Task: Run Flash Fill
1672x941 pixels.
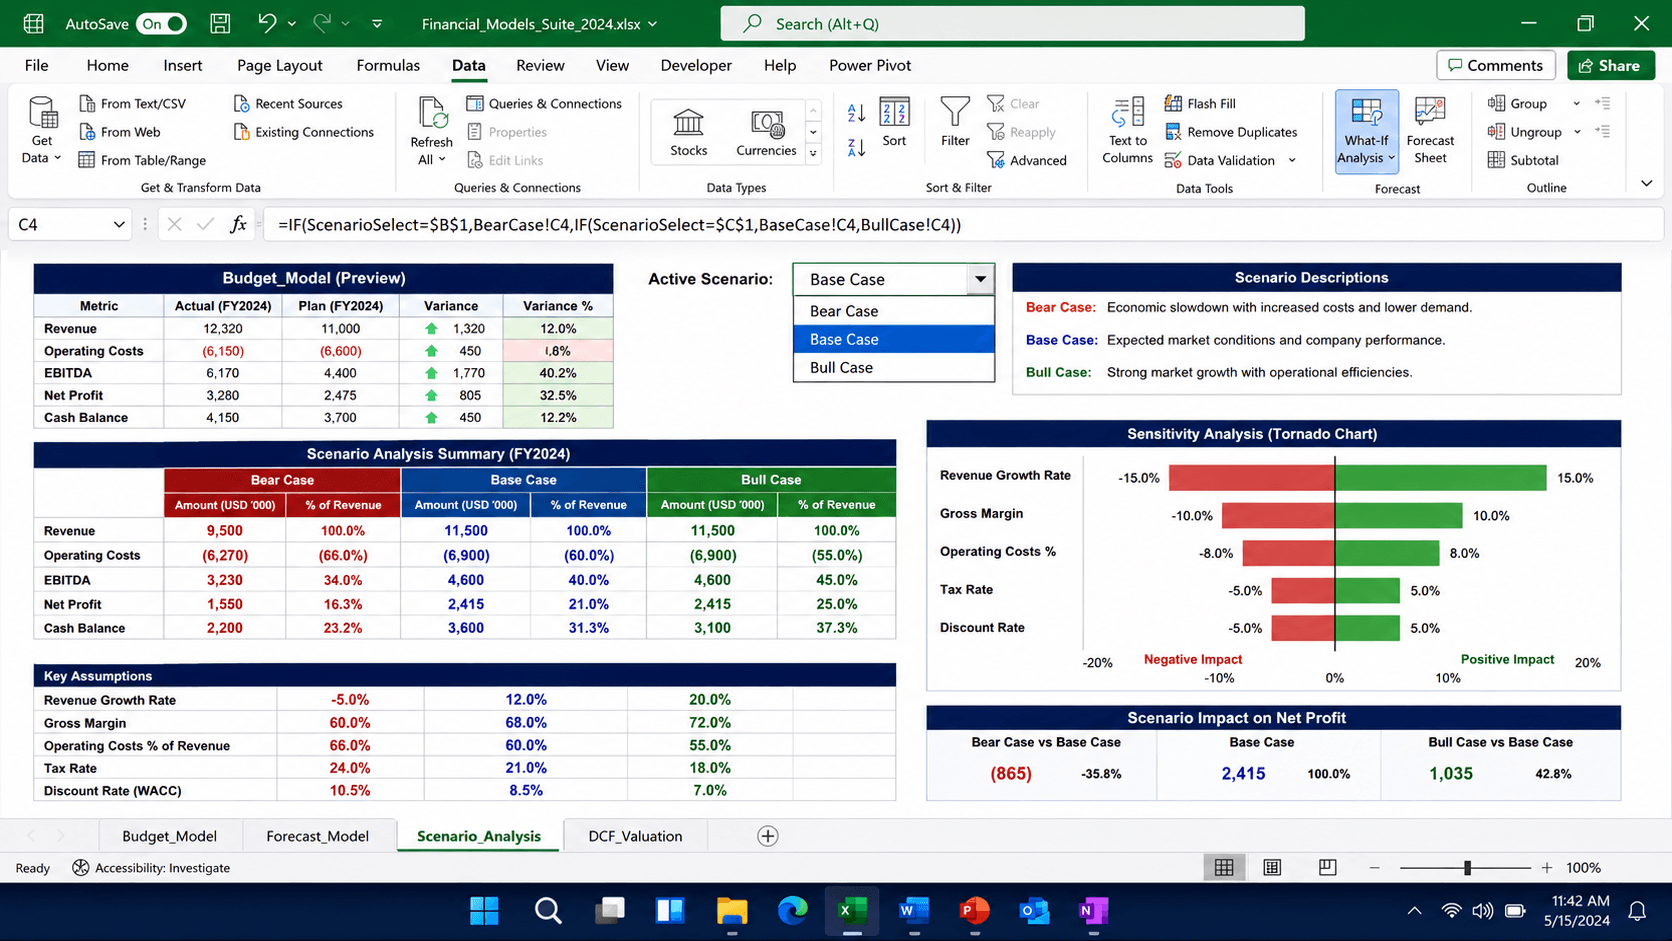Action: (1200, 103)
